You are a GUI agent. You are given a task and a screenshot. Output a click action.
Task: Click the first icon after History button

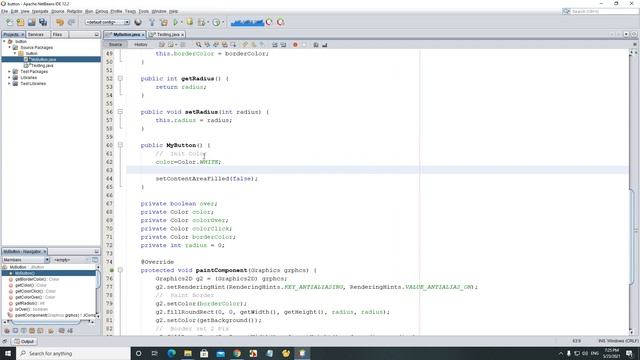click(162, 44)
